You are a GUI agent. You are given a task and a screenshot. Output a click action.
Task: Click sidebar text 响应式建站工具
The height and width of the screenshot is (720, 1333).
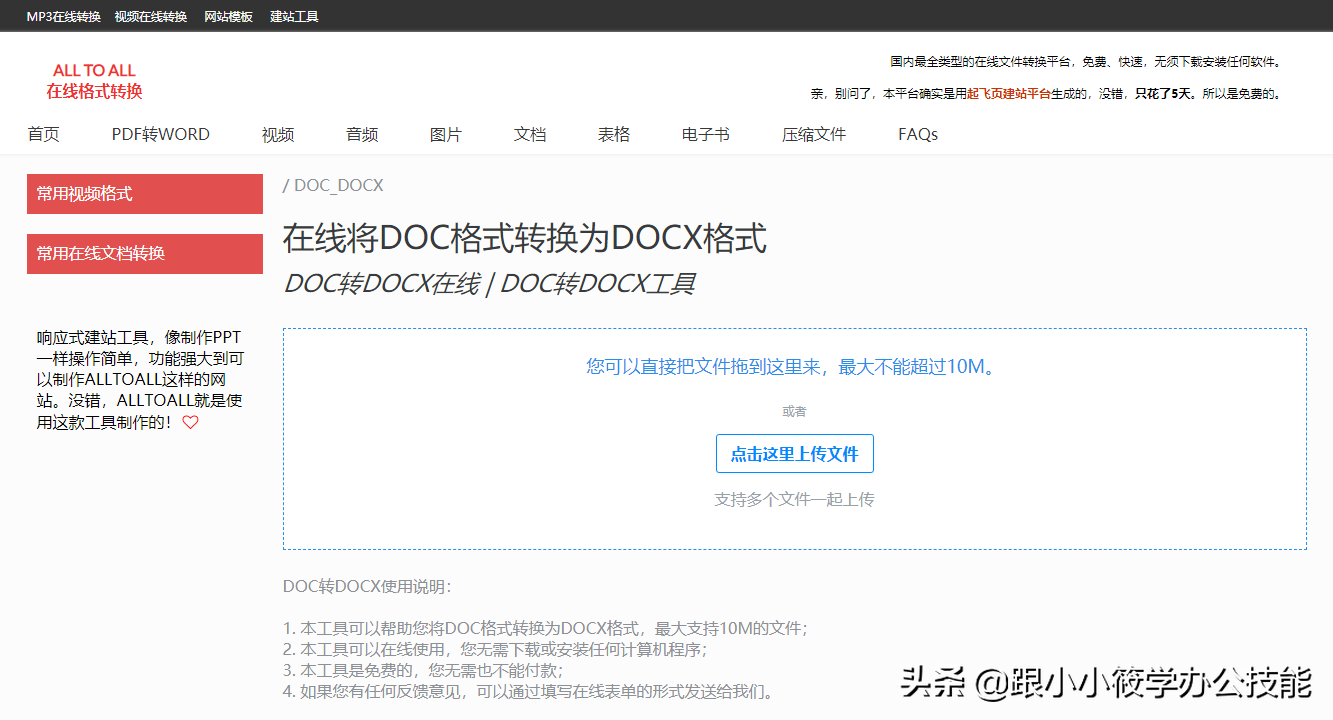92,337
